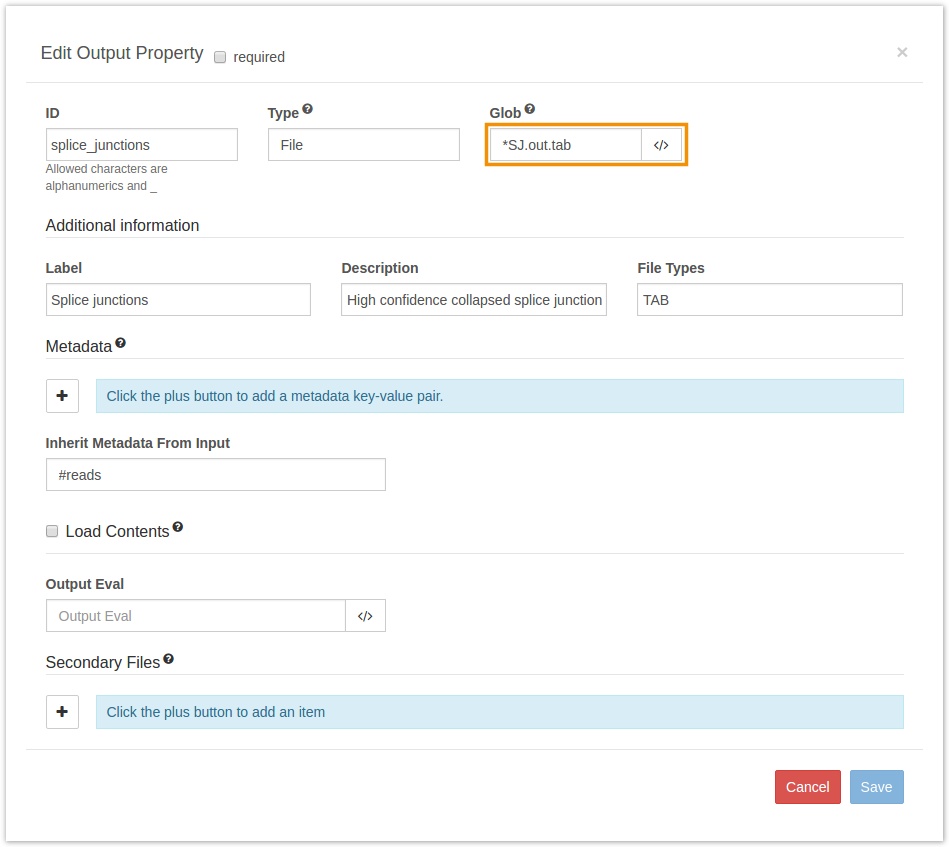Click the File Types field containing TAB
949x847 pixels.
(769, 300)
